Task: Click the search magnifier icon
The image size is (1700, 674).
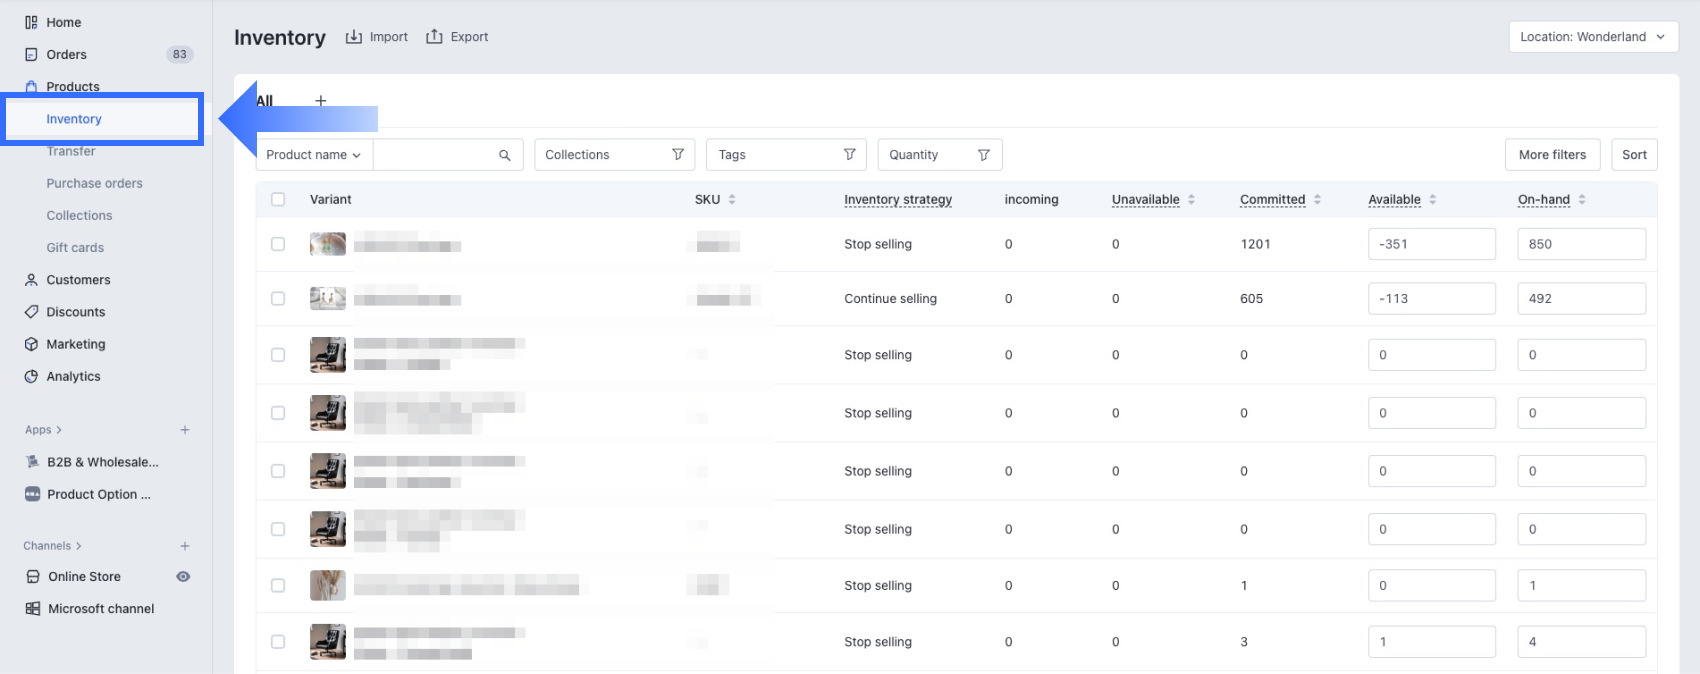Action: pyautogui.click(x=505, y=155)
